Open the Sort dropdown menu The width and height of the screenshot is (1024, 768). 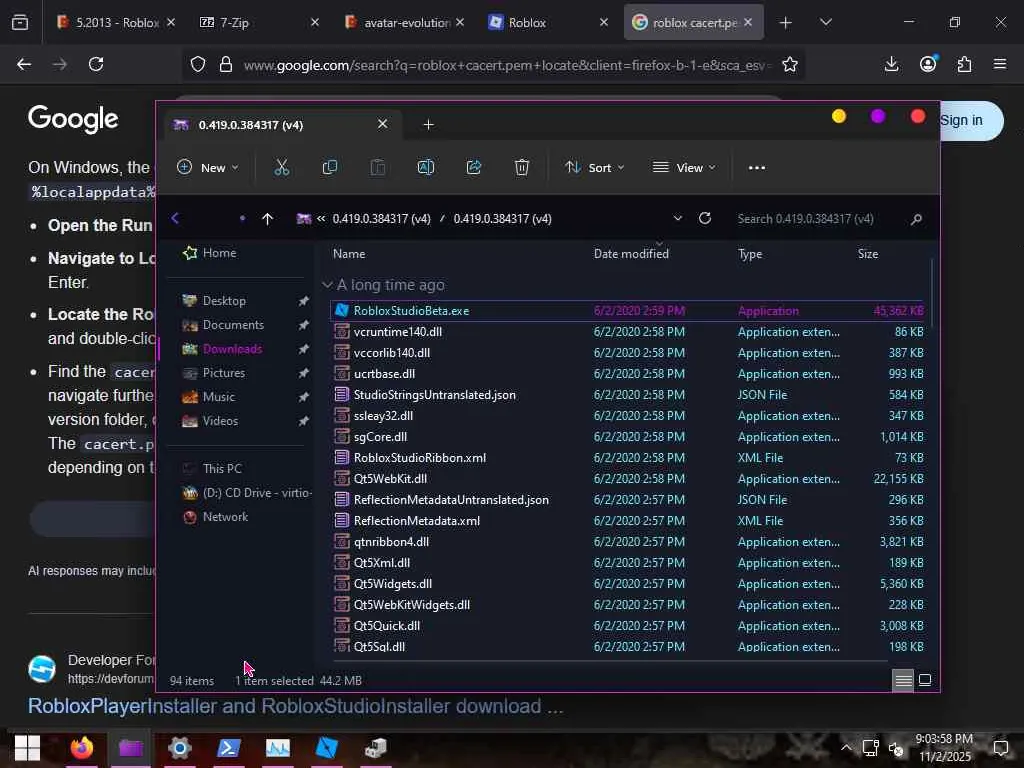pyautogui.click(x=595, y=168)
